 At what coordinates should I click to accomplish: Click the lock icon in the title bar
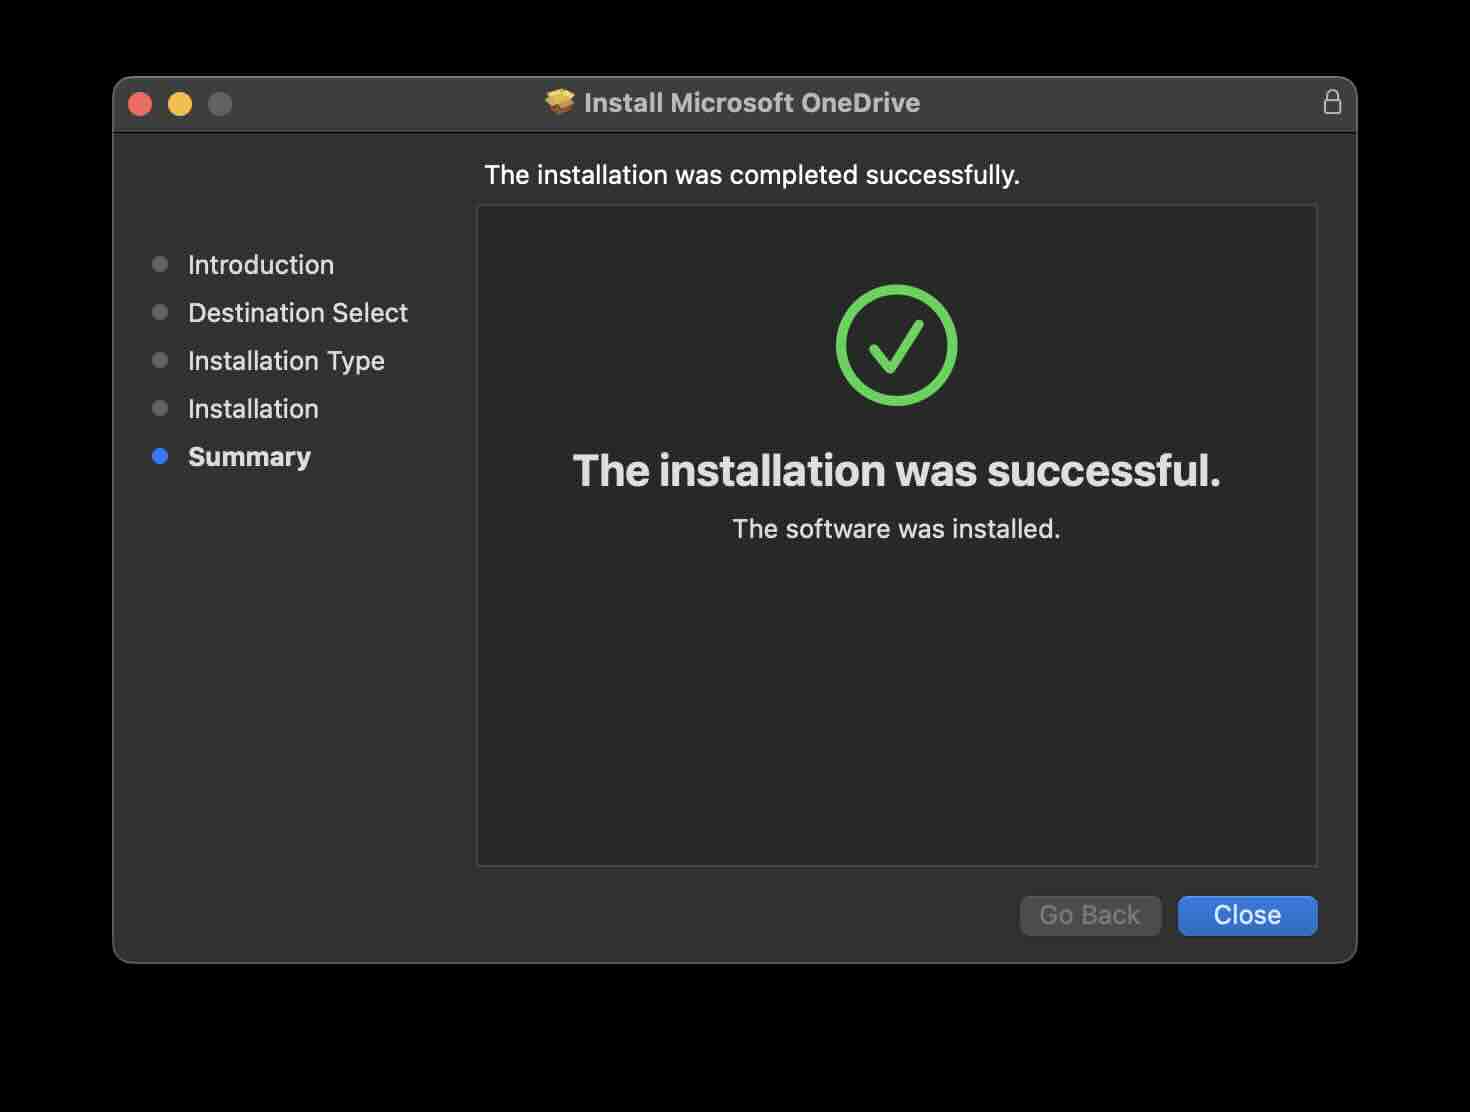click(1333, 102)
